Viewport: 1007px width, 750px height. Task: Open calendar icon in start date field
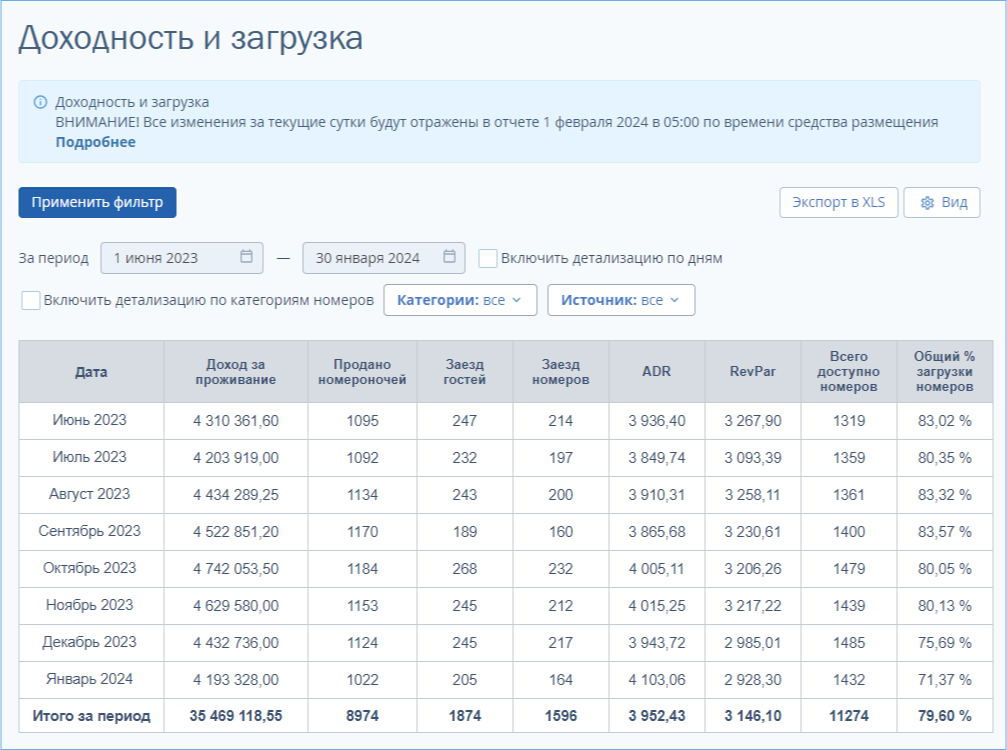point(246,256)
